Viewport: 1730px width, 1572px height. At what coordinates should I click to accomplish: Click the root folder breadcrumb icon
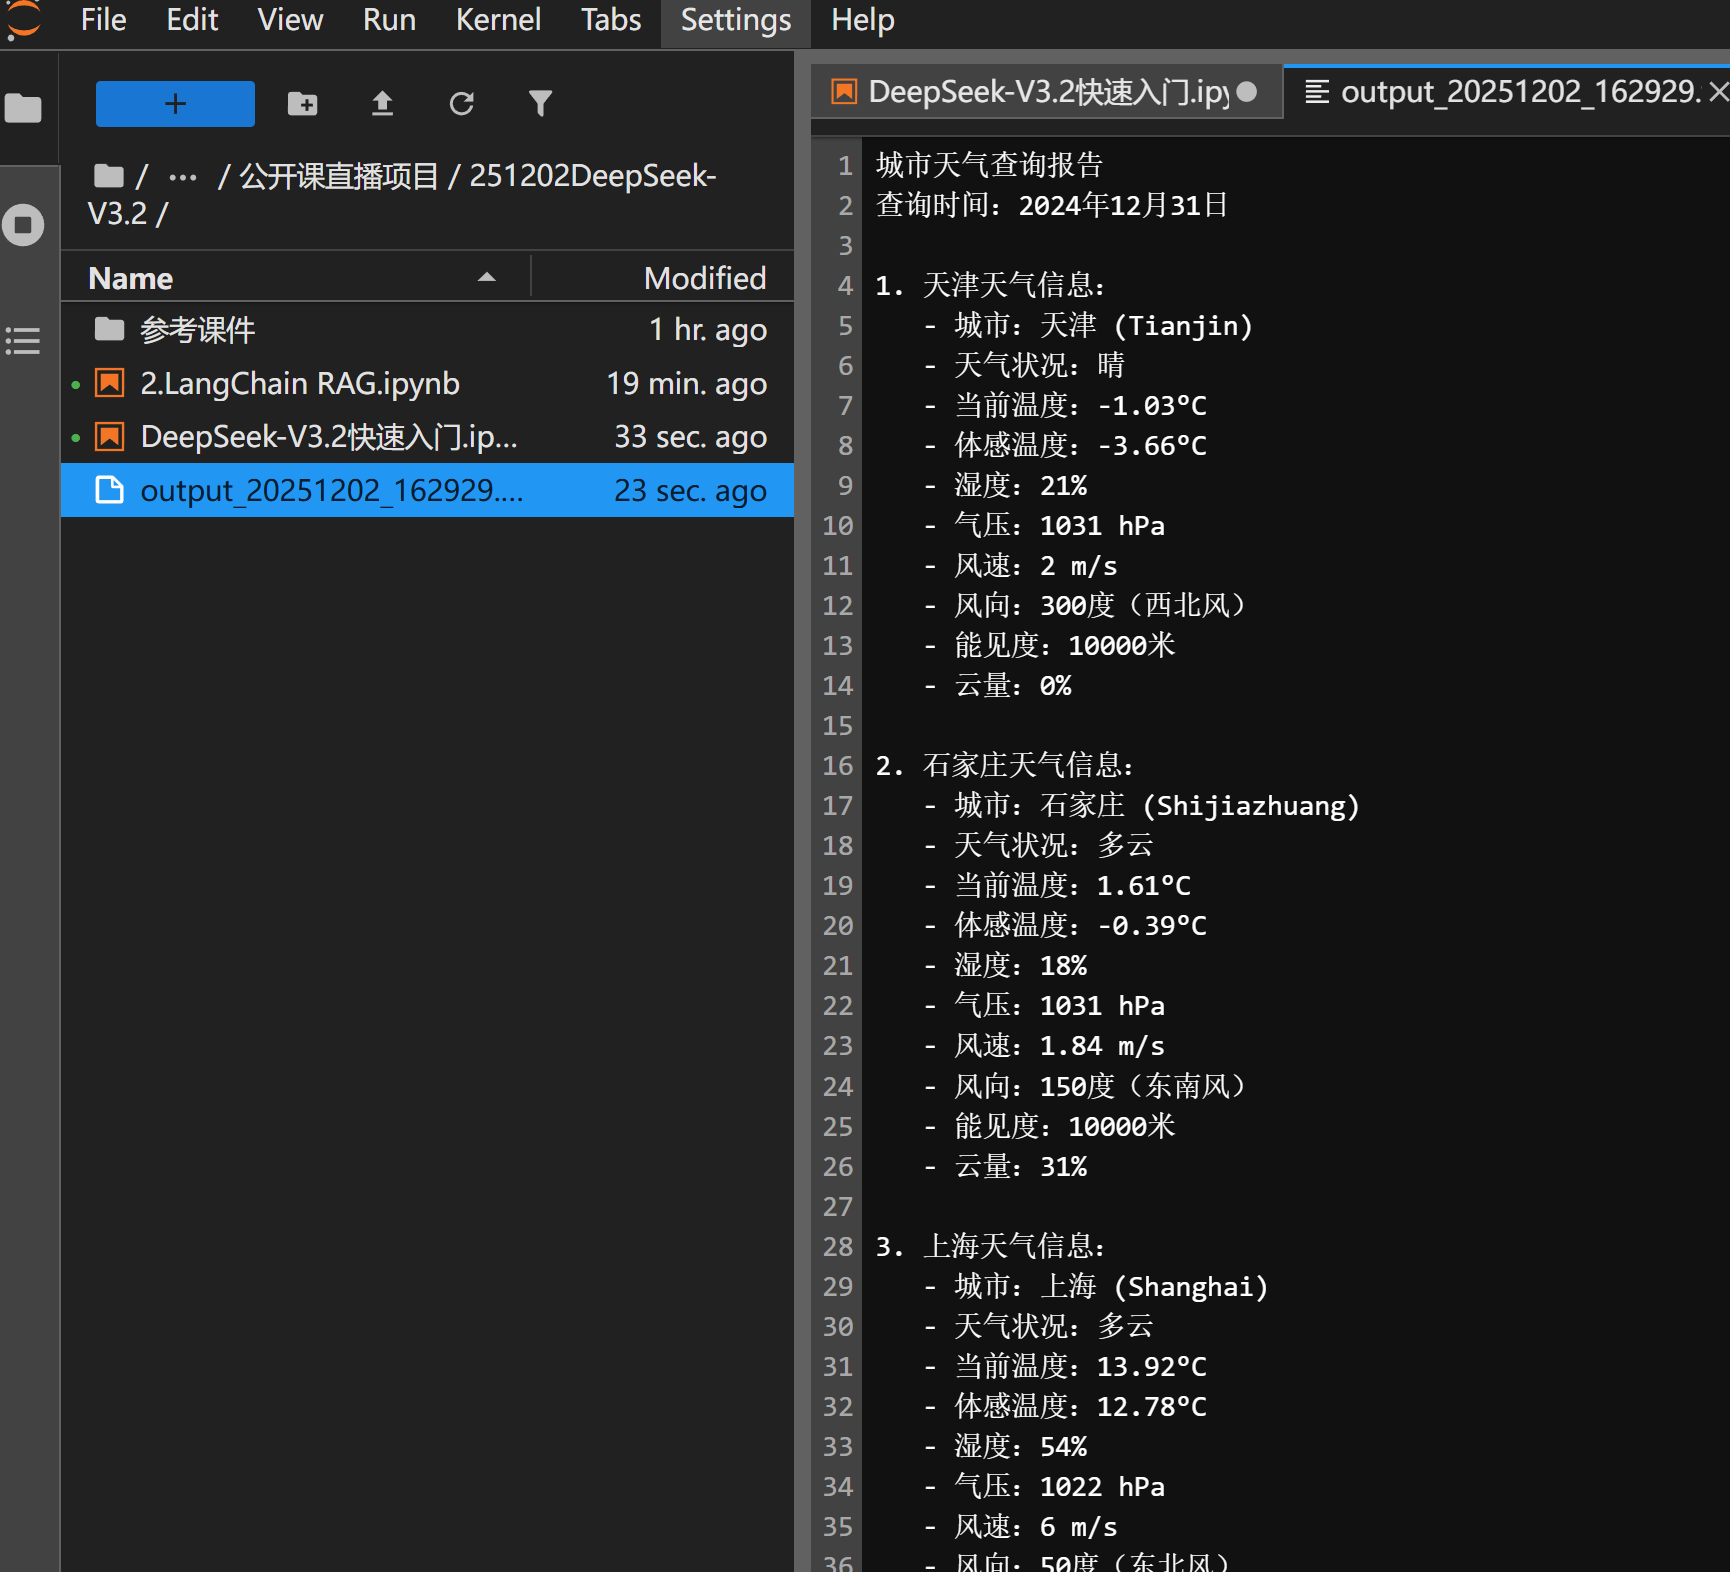pyautogui.click(x=108, y=177)
